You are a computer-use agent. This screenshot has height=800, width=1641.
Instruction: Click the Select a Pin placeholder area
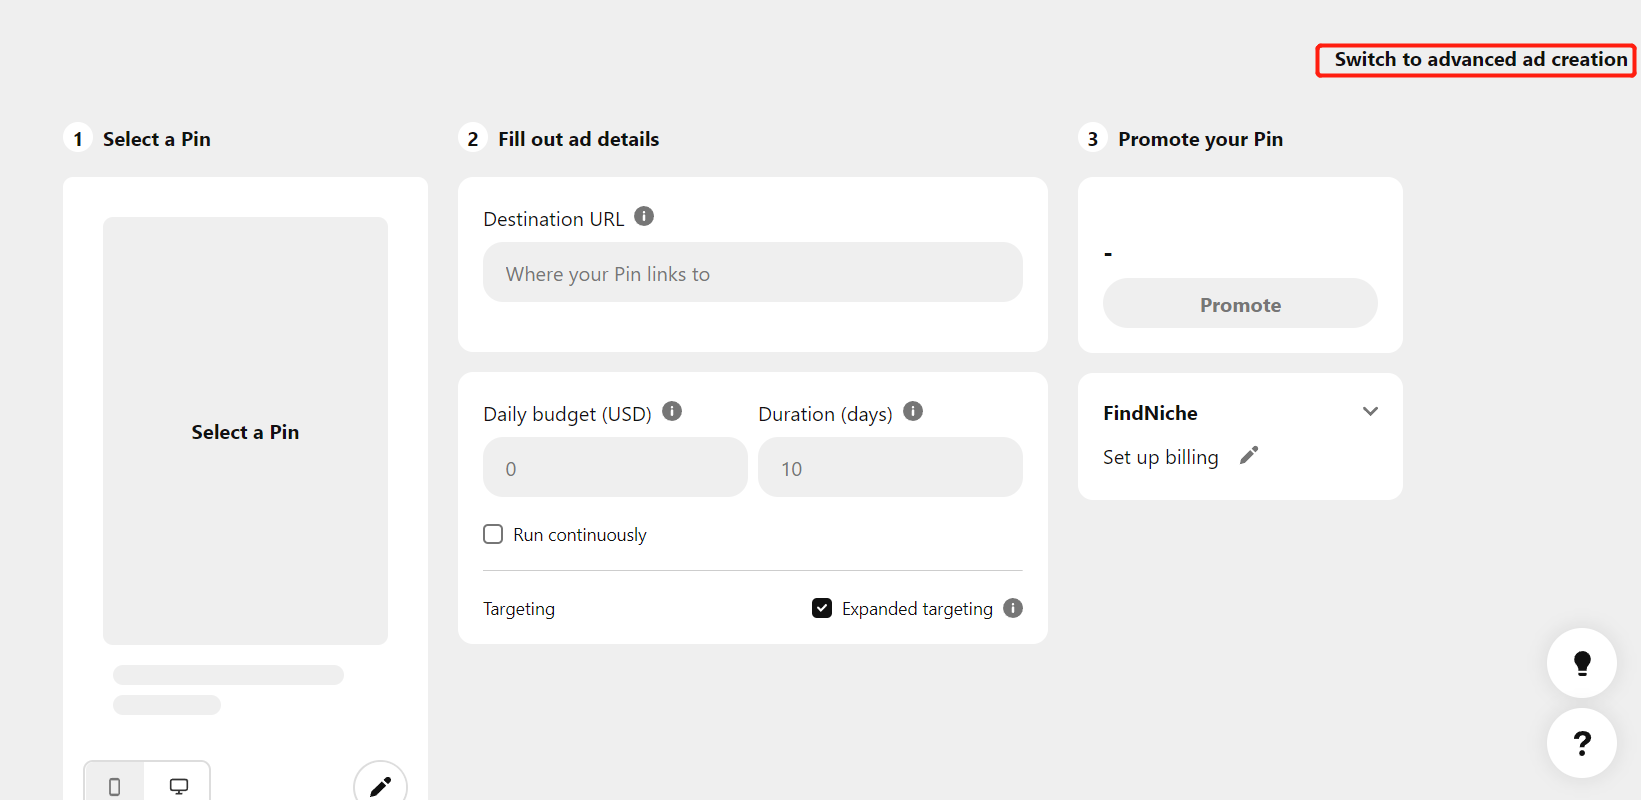point(245,431)
